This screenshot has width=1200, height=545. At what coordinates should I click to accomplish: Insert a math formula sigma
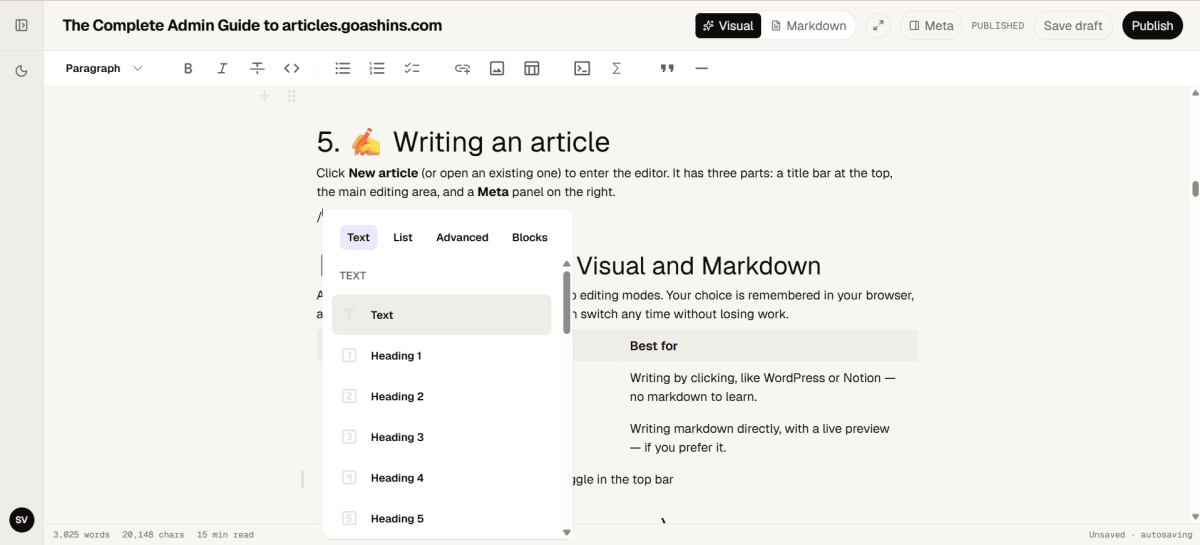coord(616,68)
